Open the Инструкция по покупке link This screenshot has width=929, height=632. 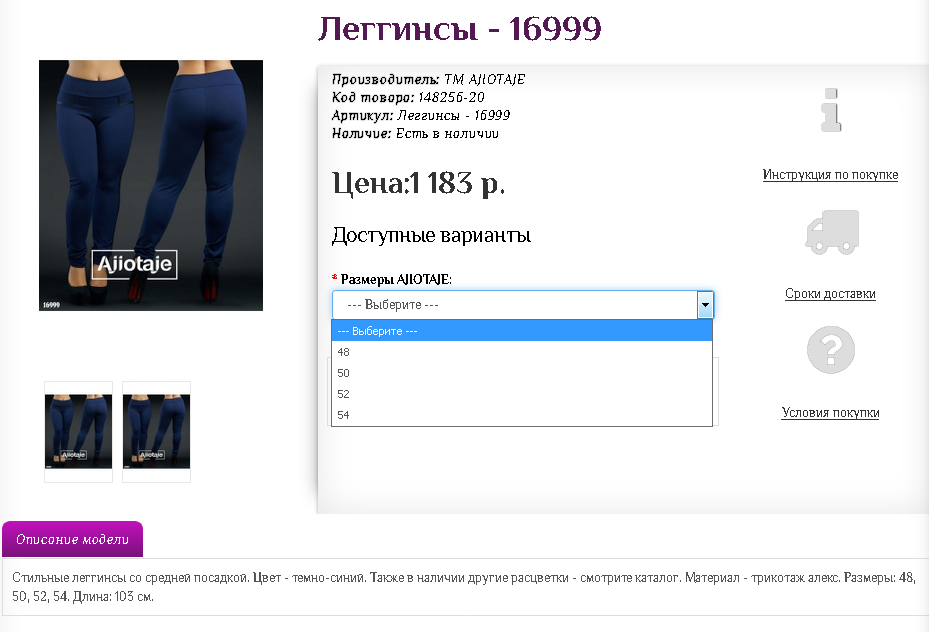point(830,174)
